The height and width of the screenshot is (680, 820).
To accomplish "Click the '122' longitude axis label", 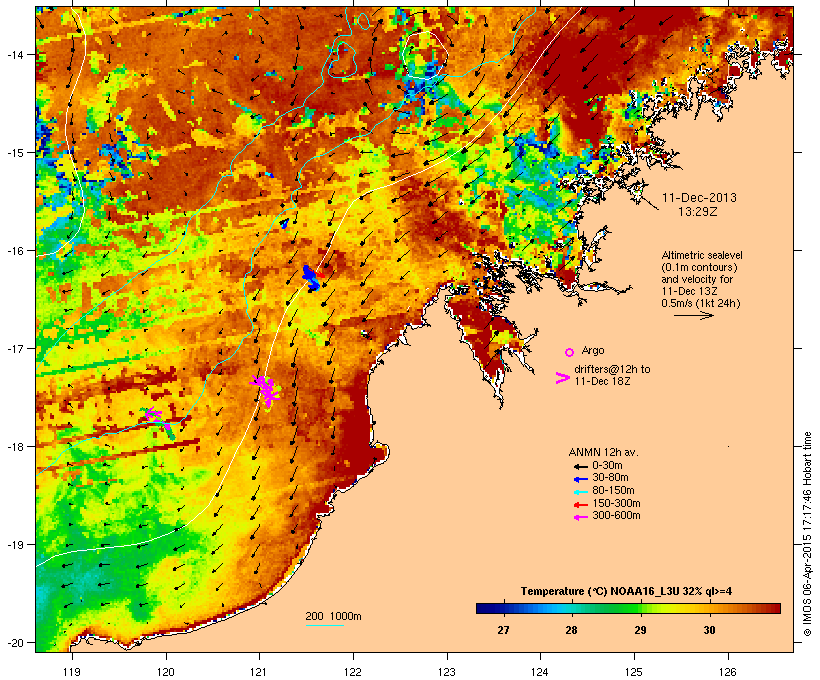I will click(353, 672).
